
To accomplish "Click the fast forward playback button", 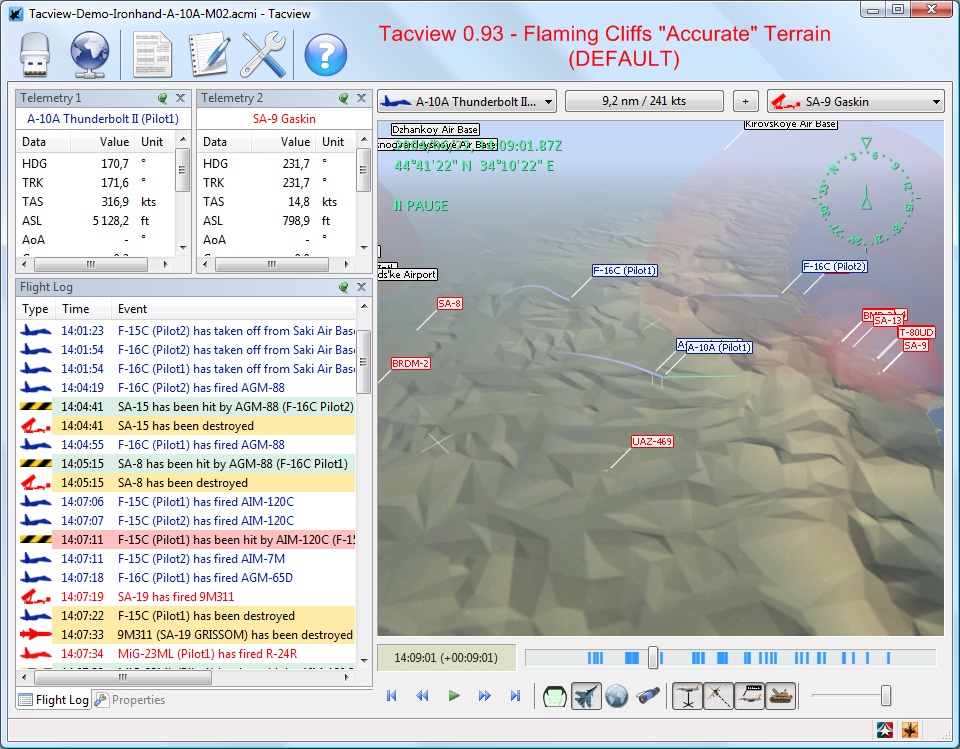I will tap(484, 696).
